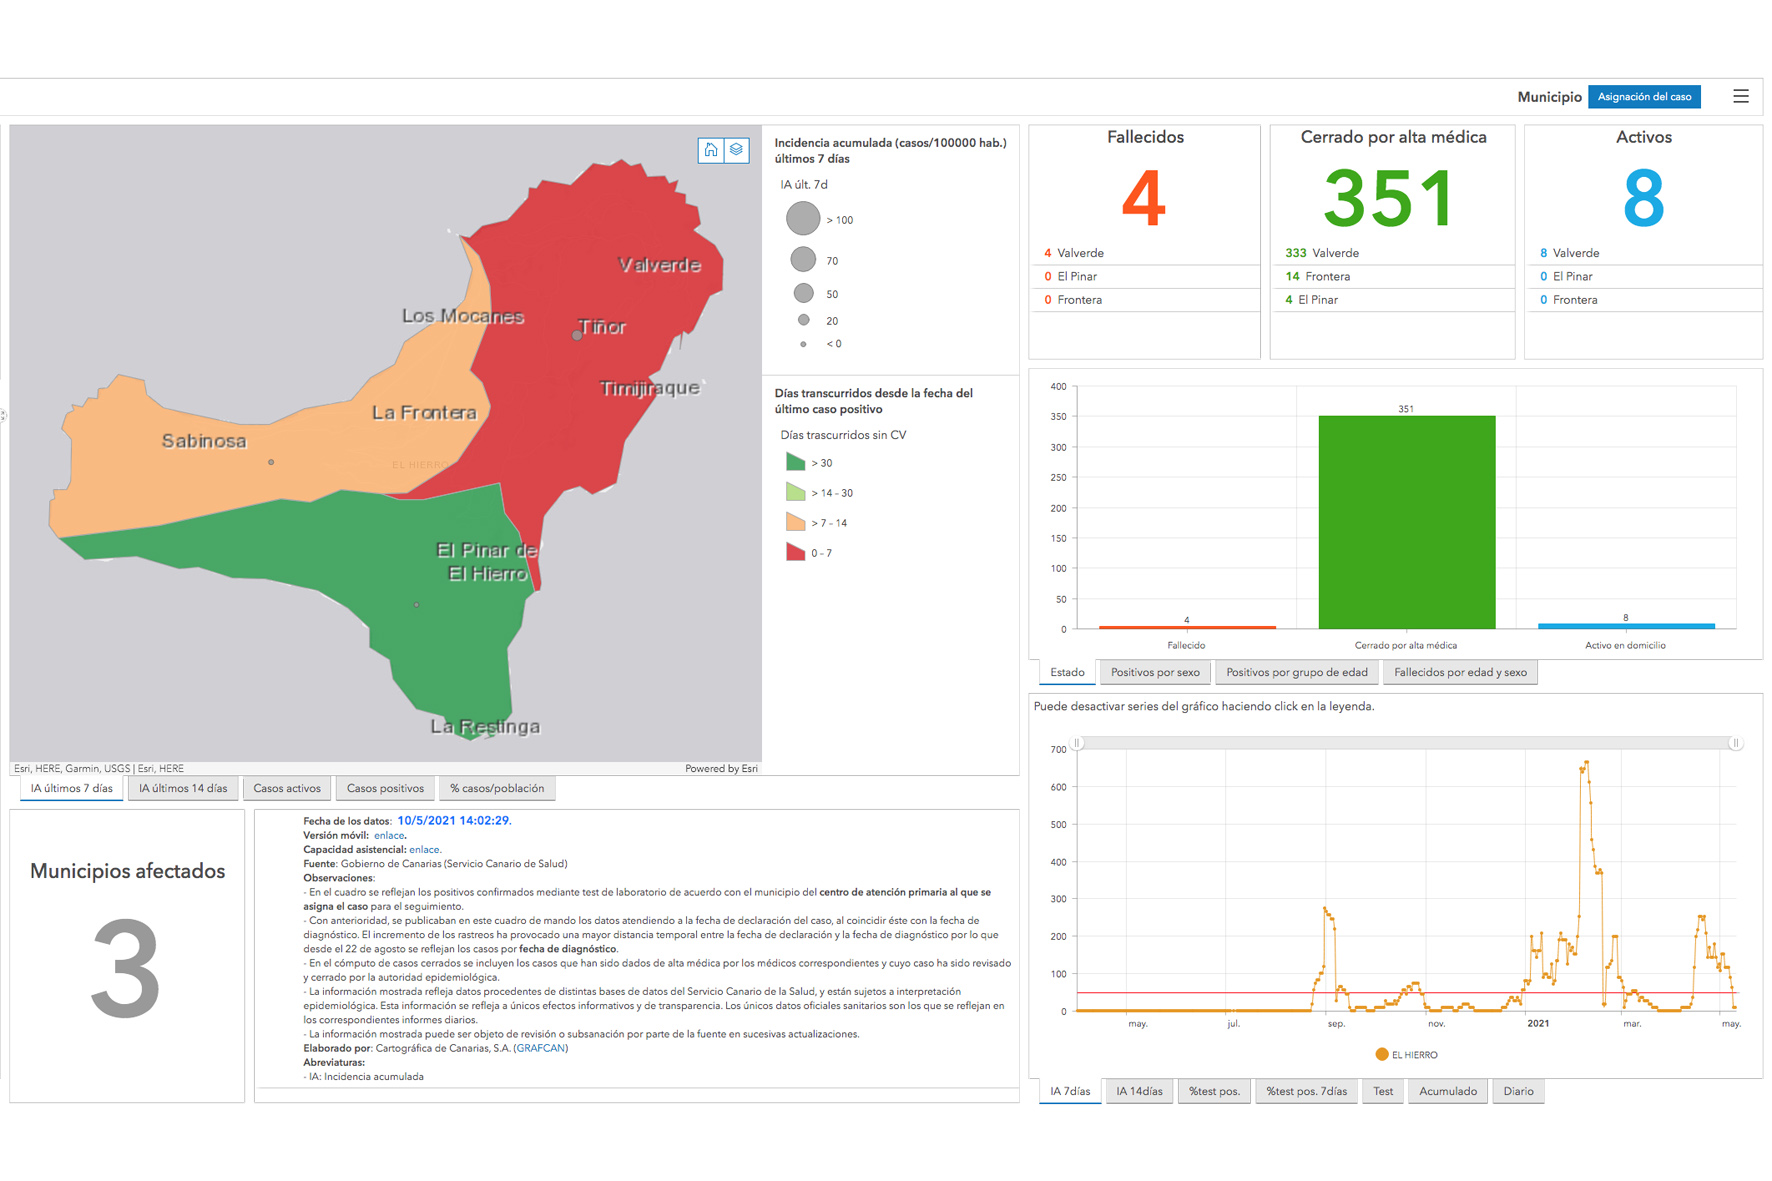Image resolution: width=1772 pixels, height=1181 pixels.
Task: View 'Fallecidos por edad y sexo' tab
Action: pos(1460,673)
